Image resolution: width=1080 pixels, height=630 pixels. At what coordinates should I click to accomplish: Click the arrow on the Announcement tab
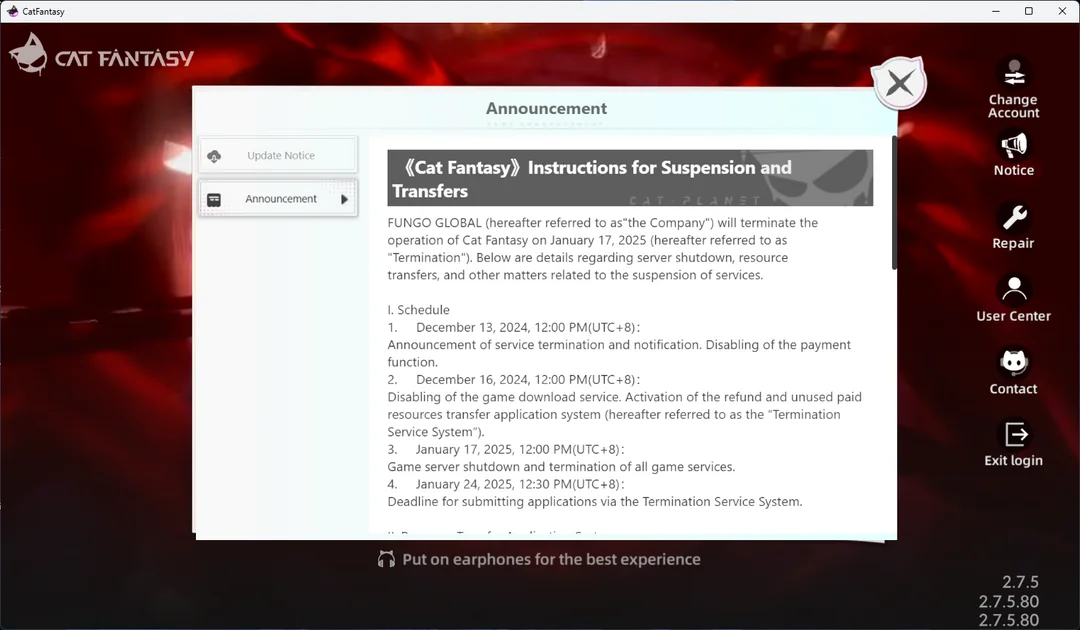point(344,200)
